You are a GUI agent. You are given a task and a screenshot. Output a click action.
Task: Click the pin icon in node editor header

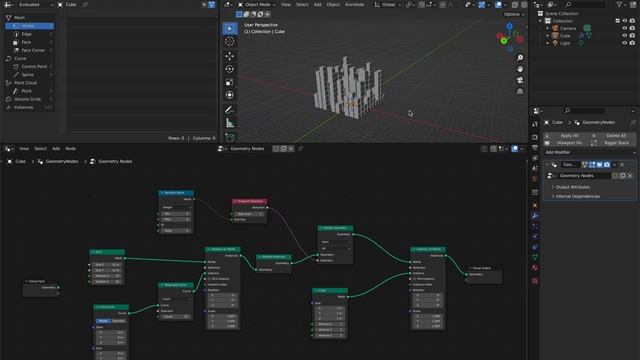click(x=300, y=149)
